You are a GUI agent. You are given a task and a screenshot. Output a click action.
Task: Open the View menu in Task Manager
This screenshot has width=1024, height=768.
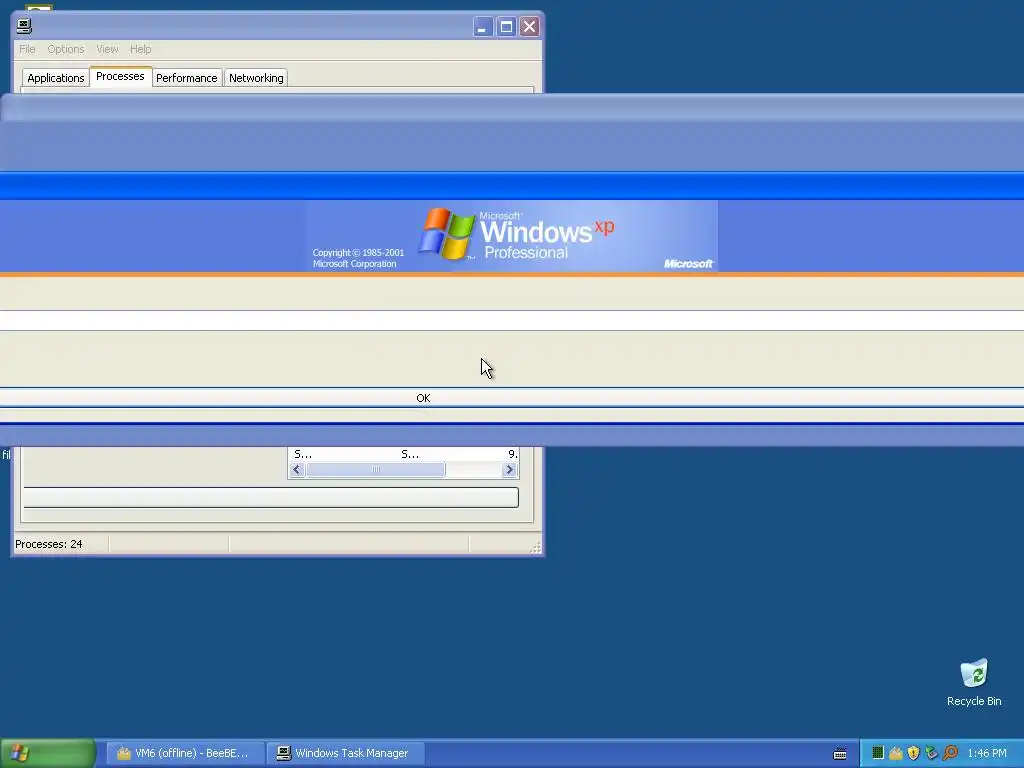[x=107, y=49]
